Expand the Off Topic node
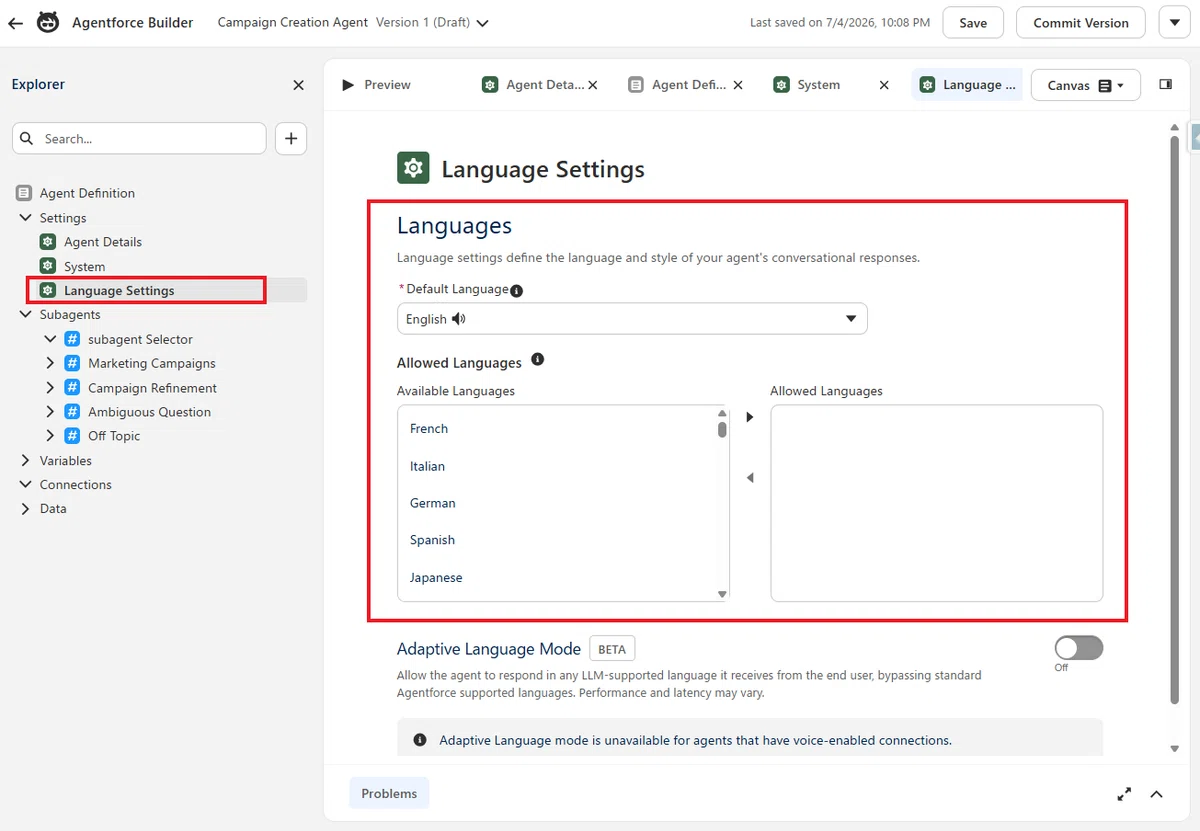Viewport: 1200px width, 831px height. click(50, 436)
